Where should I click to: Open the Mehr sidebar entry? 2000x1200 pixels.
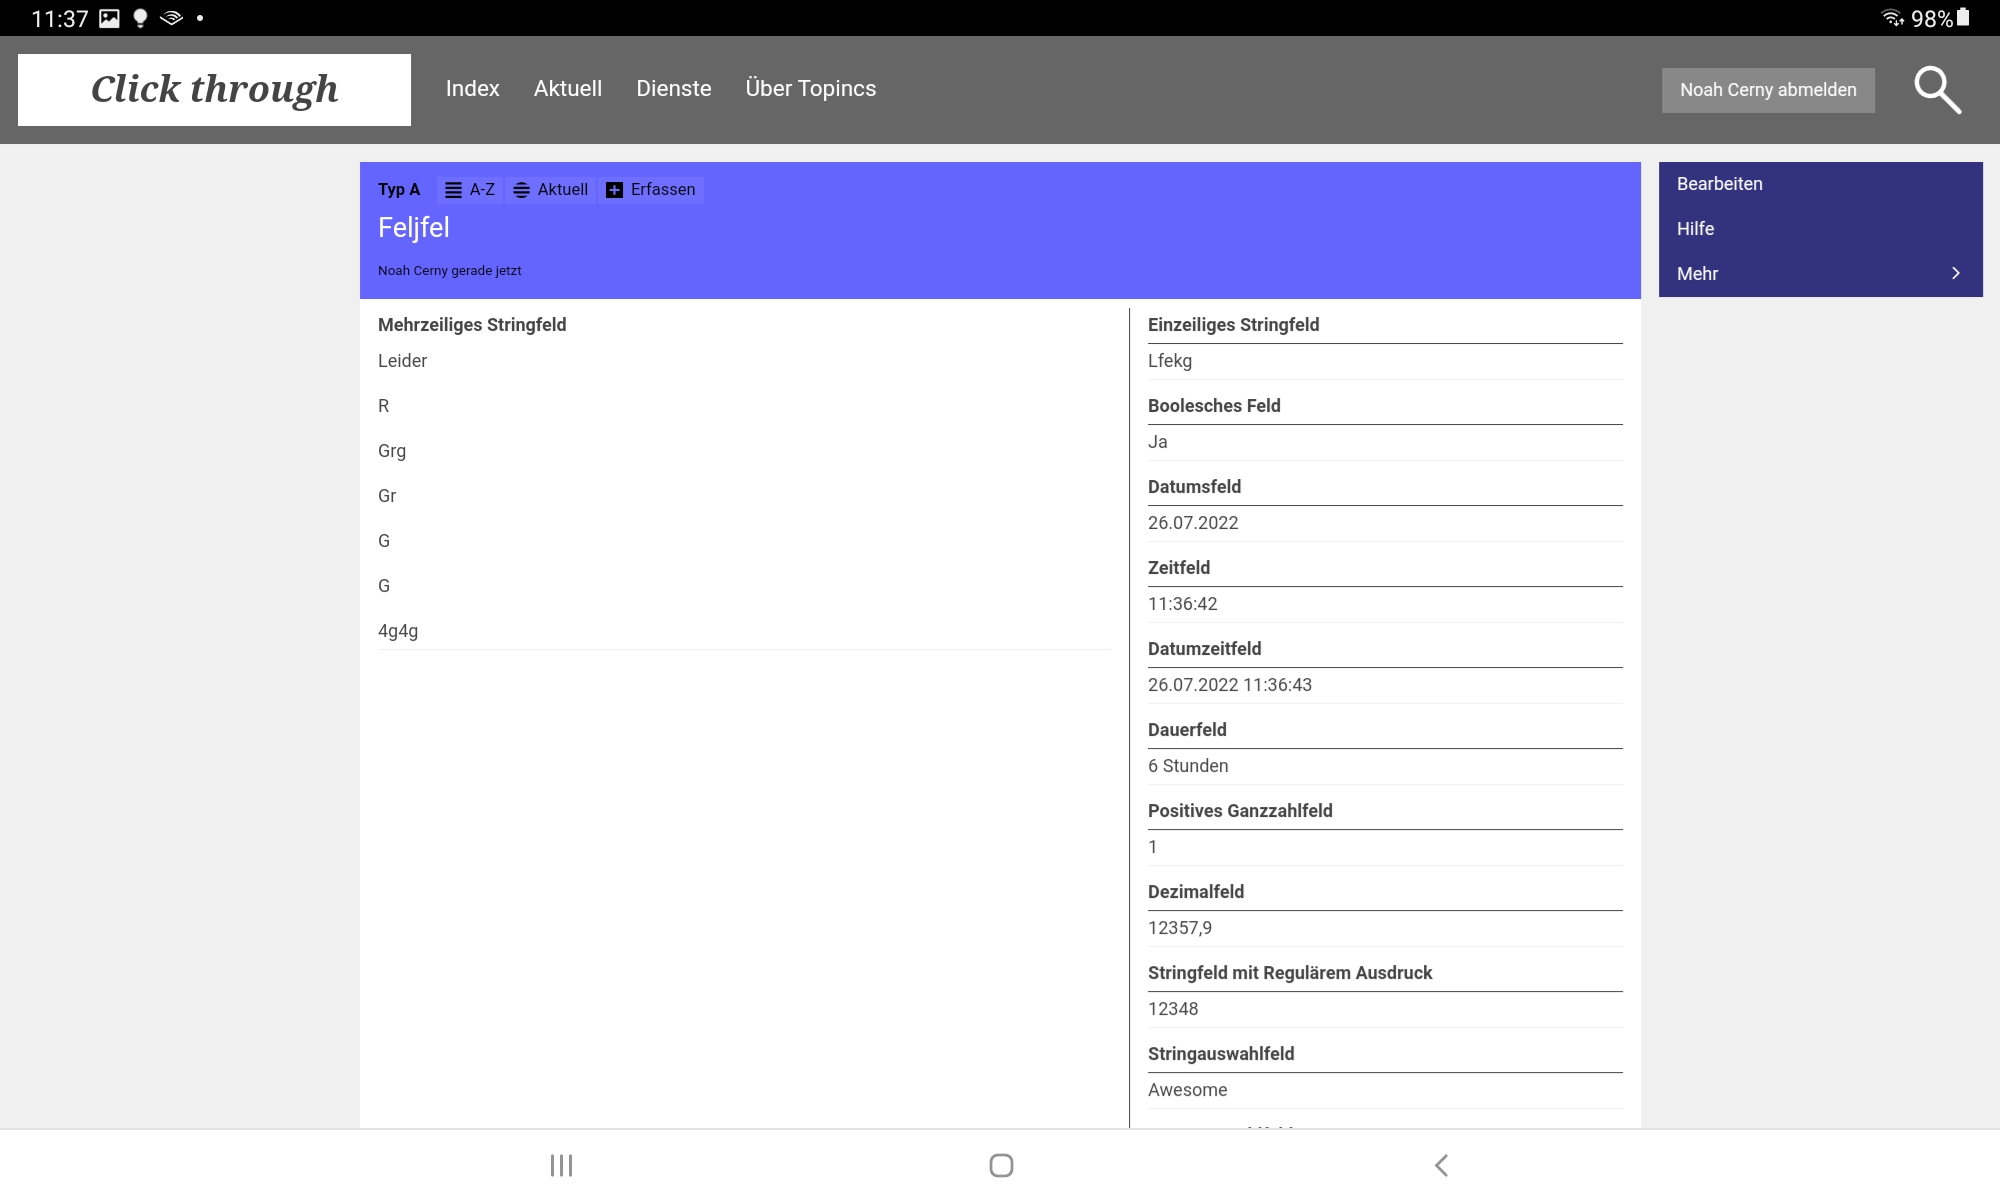[x=1698, y=273]
